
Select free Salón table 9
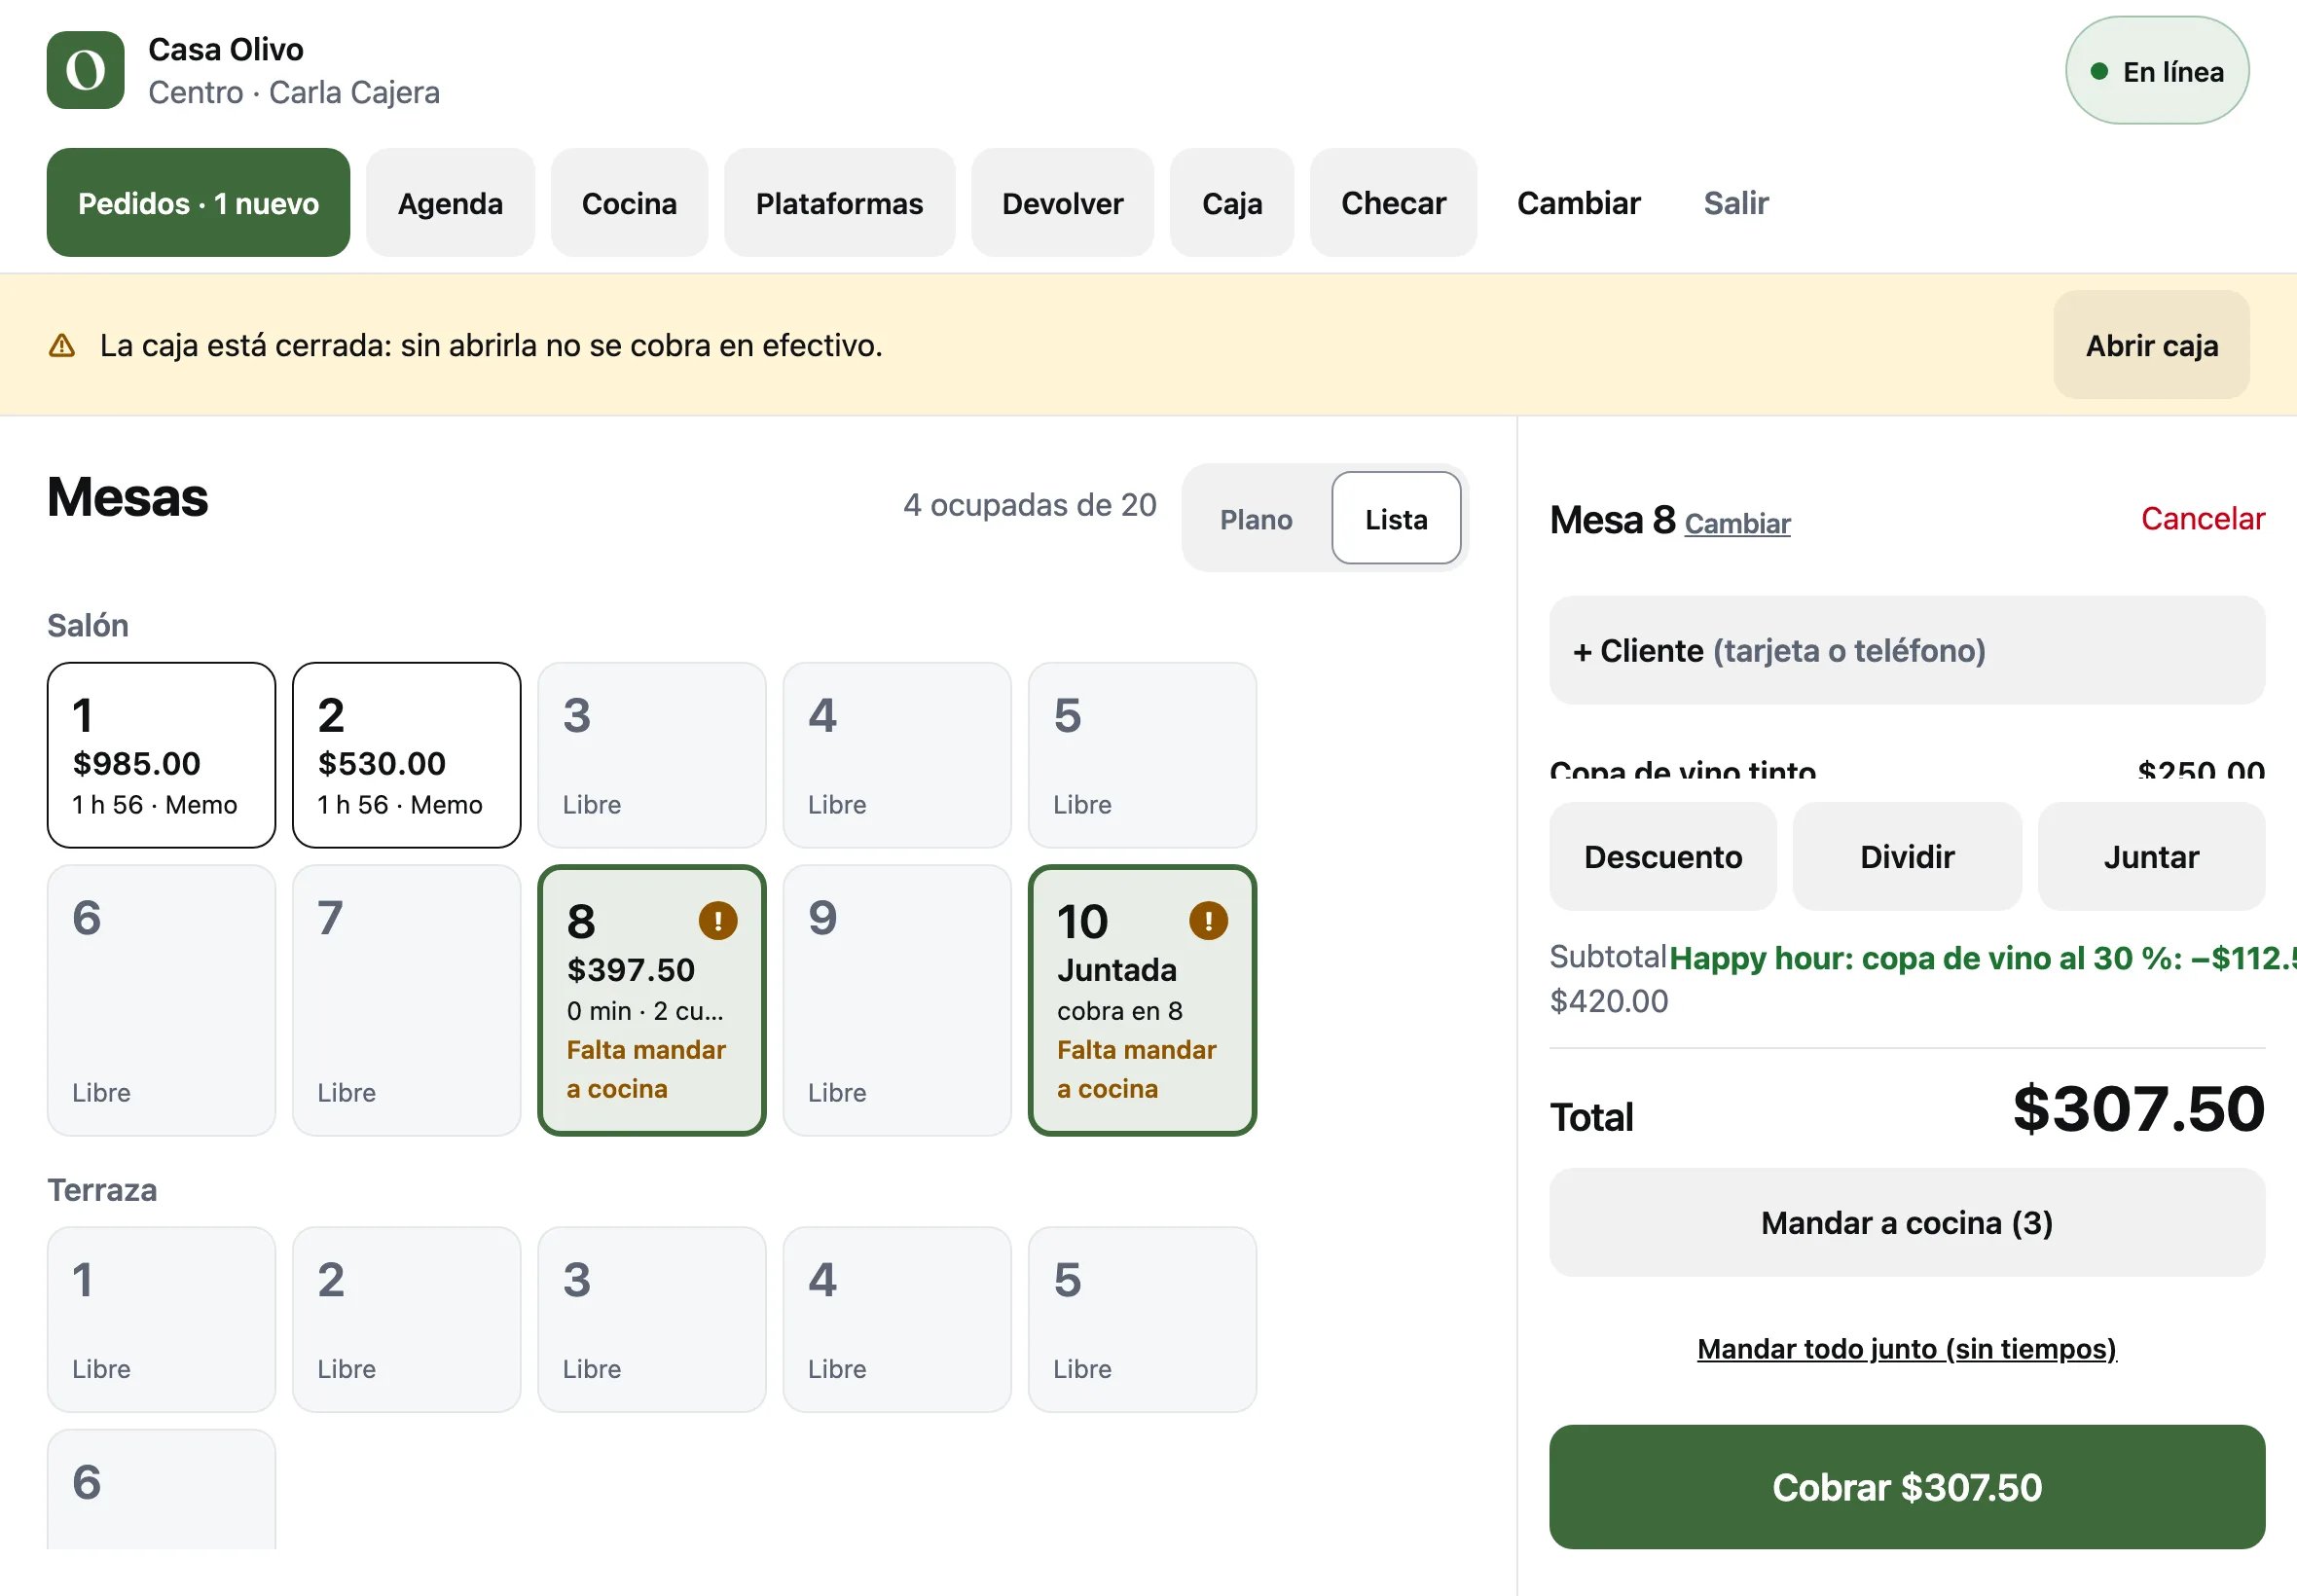tap(897, 1000)
